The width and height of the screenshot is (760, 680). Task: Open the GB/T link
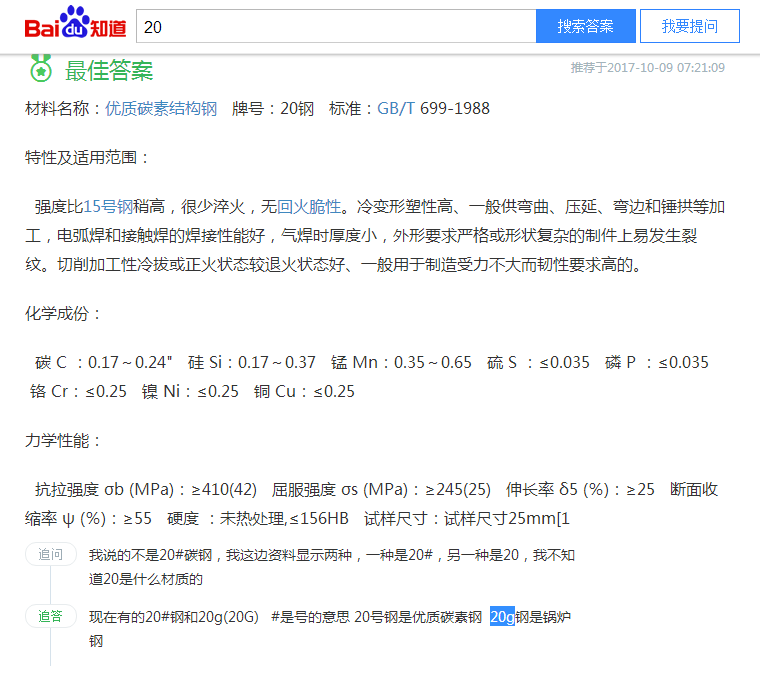click(x=396, y=109)
